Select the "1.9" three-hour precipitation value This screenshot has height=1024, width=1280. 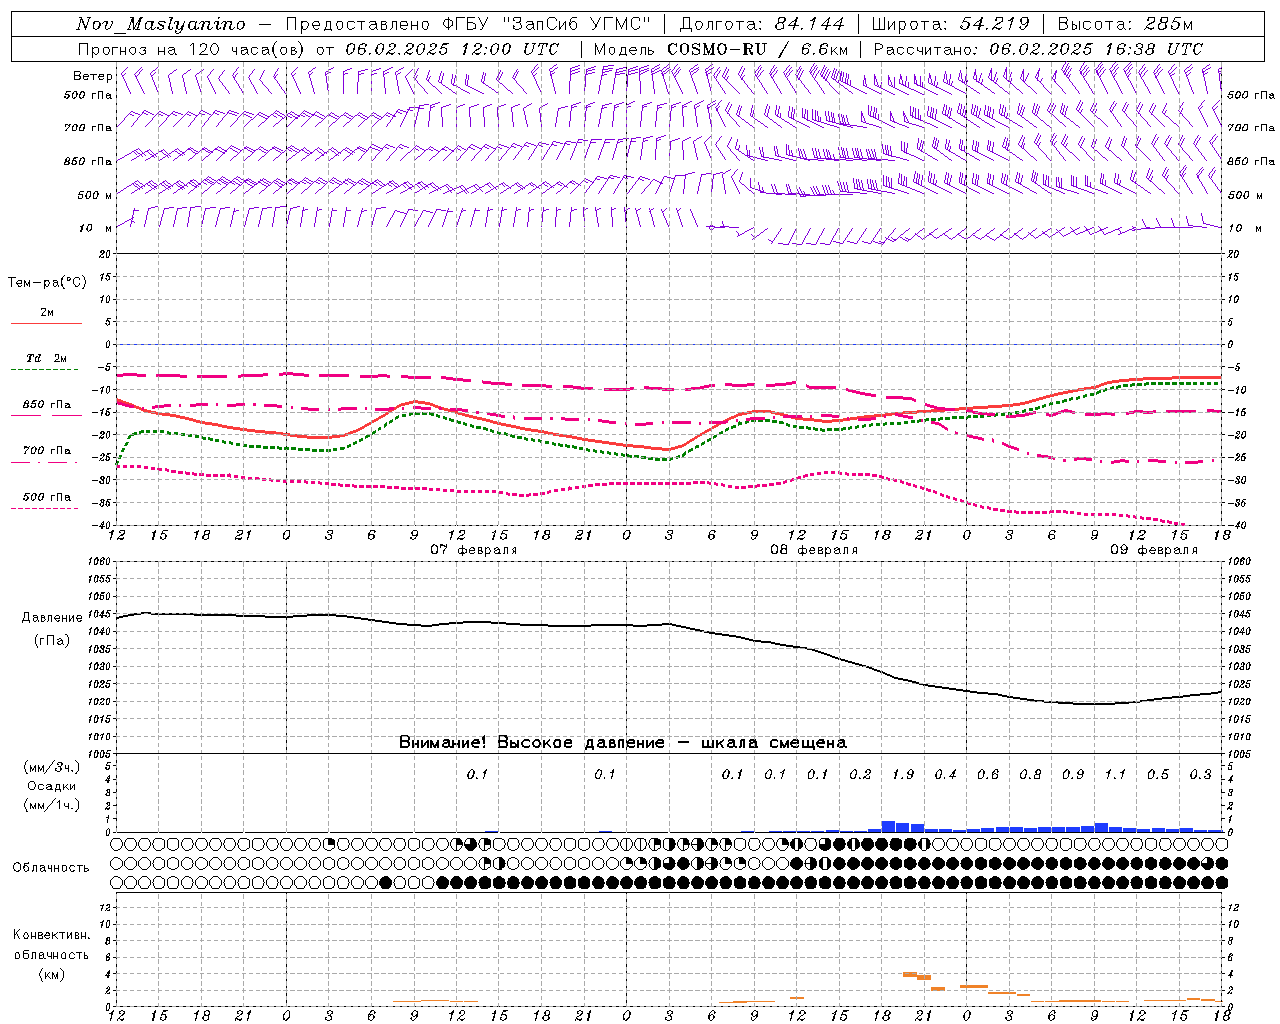click(903, 774)
